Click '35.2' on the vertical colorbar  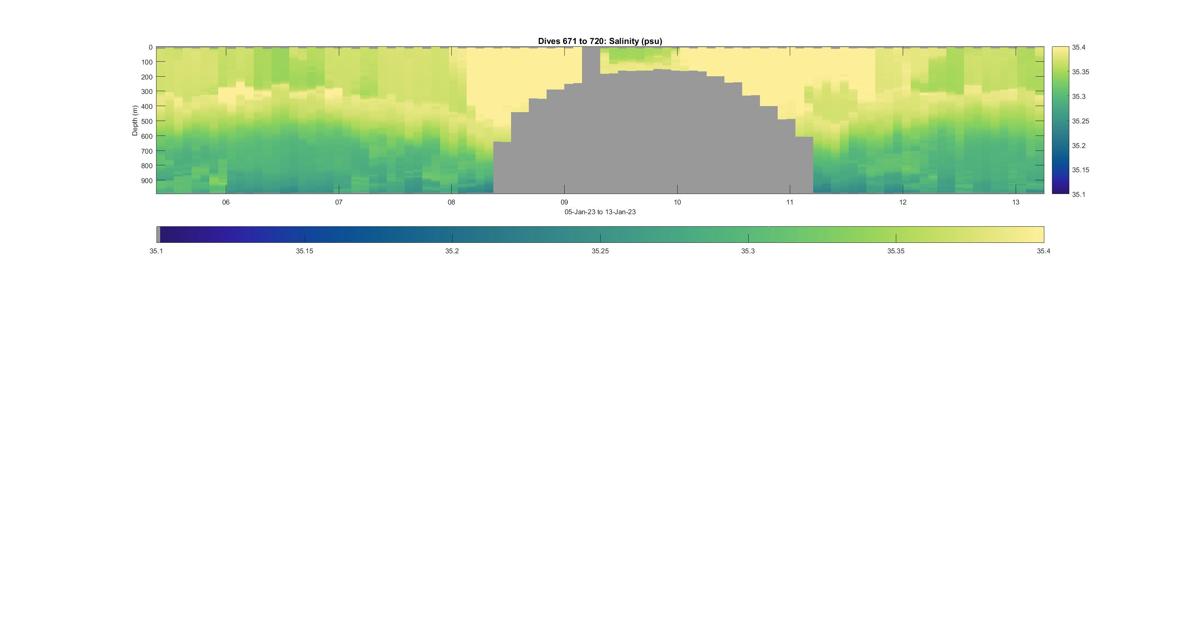click(1080, 145)
